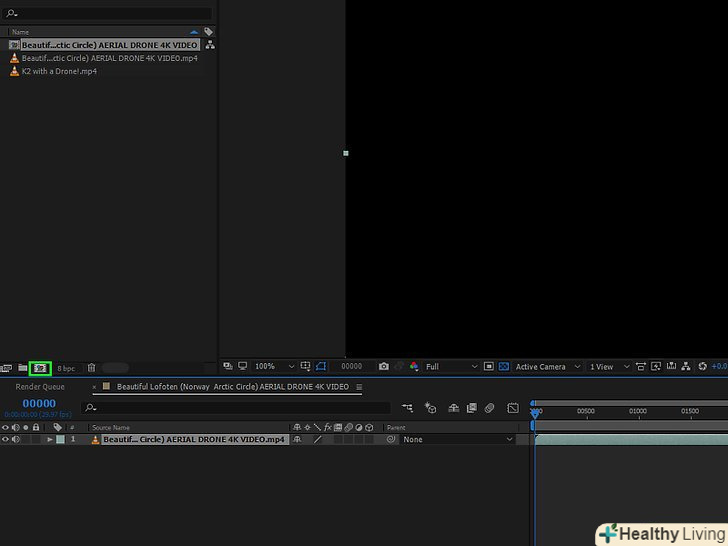Hide the AERIAL DRONE 4K VIDEO.mp4 layer's video
The width and height of the screenshot is (728, 546).
point(5,439)
